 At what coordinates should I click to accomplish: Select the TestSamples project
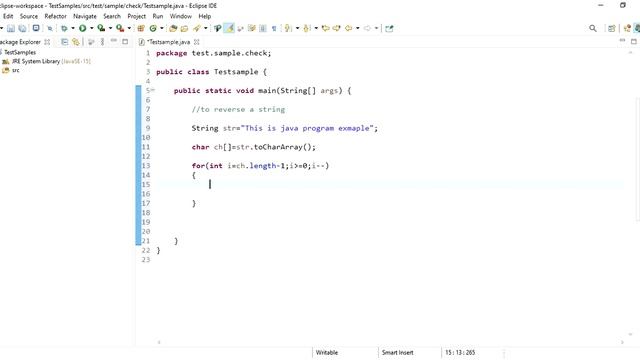(20, 52)
